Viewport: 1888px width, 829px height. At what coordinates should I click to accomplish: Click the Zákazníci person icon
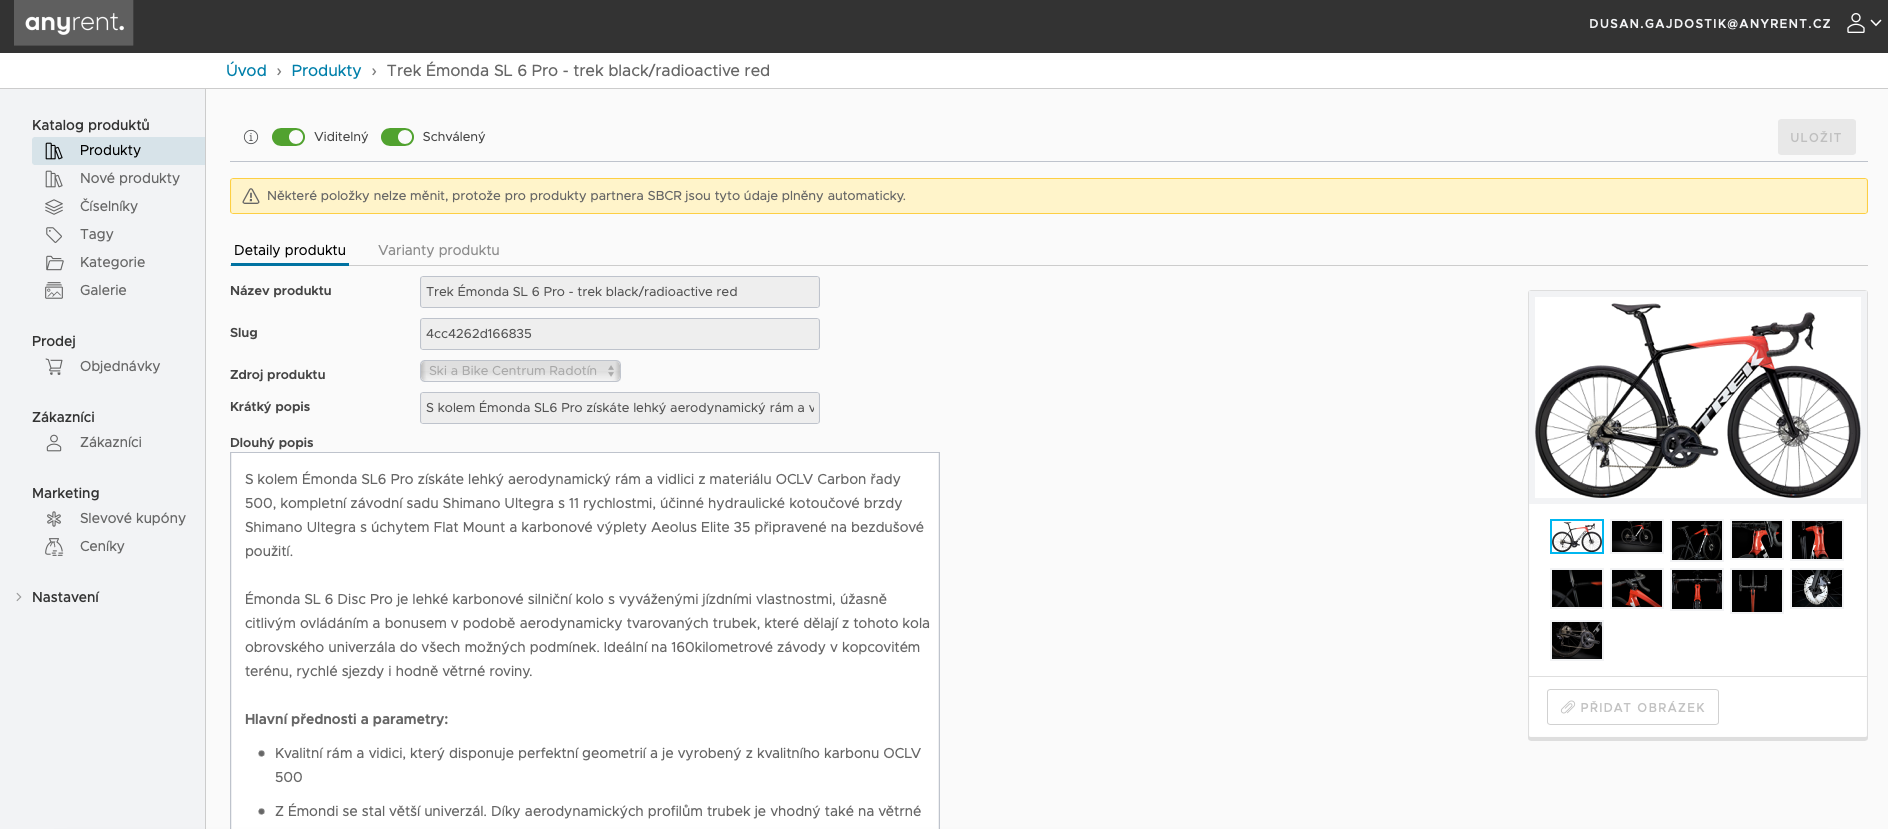(x=54, y=443)
